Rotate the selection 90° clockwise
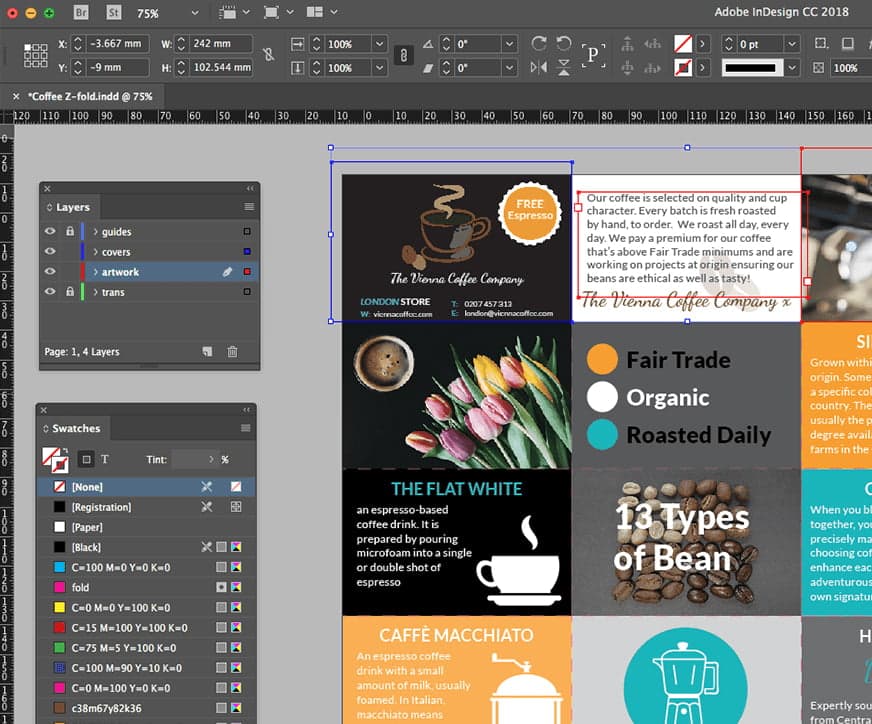 point(538,43)
